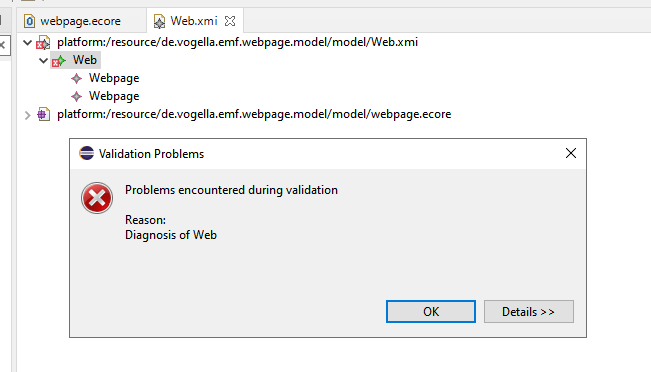Expand the webpage.ecore resource node

coord(27,115)
